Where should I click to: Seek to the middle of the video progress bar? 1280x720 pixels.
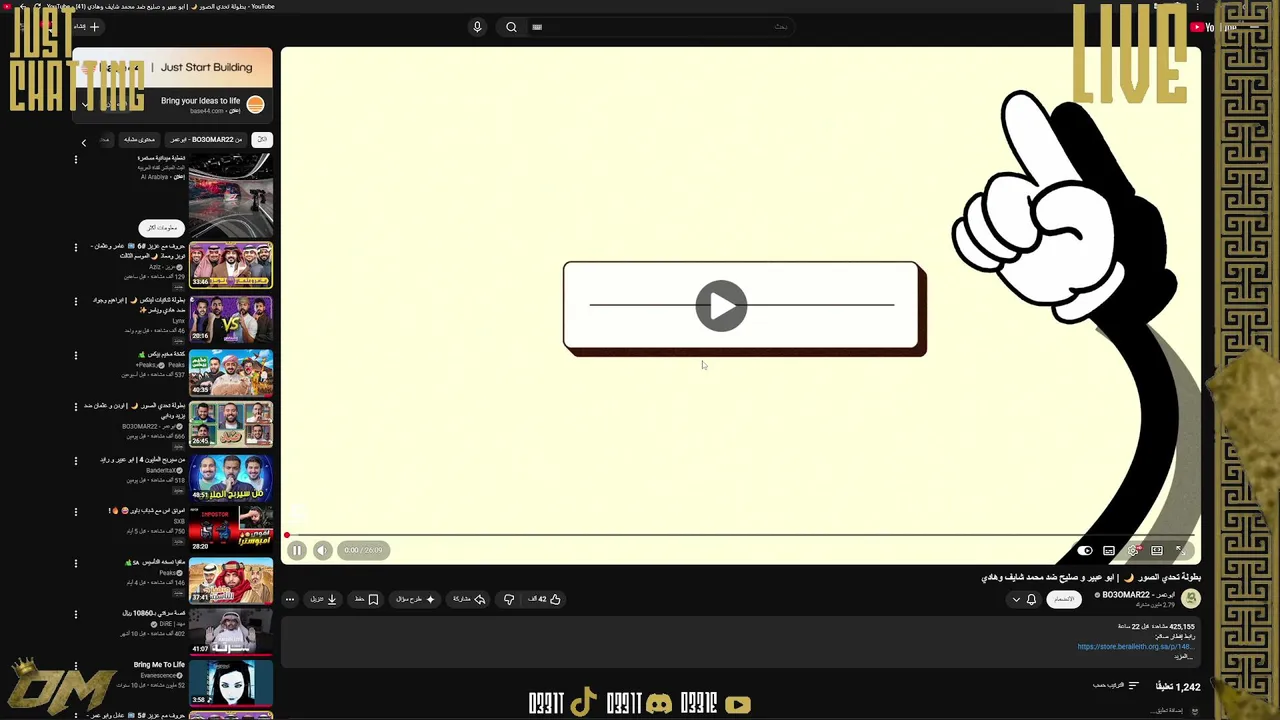(x=740, y=536)
